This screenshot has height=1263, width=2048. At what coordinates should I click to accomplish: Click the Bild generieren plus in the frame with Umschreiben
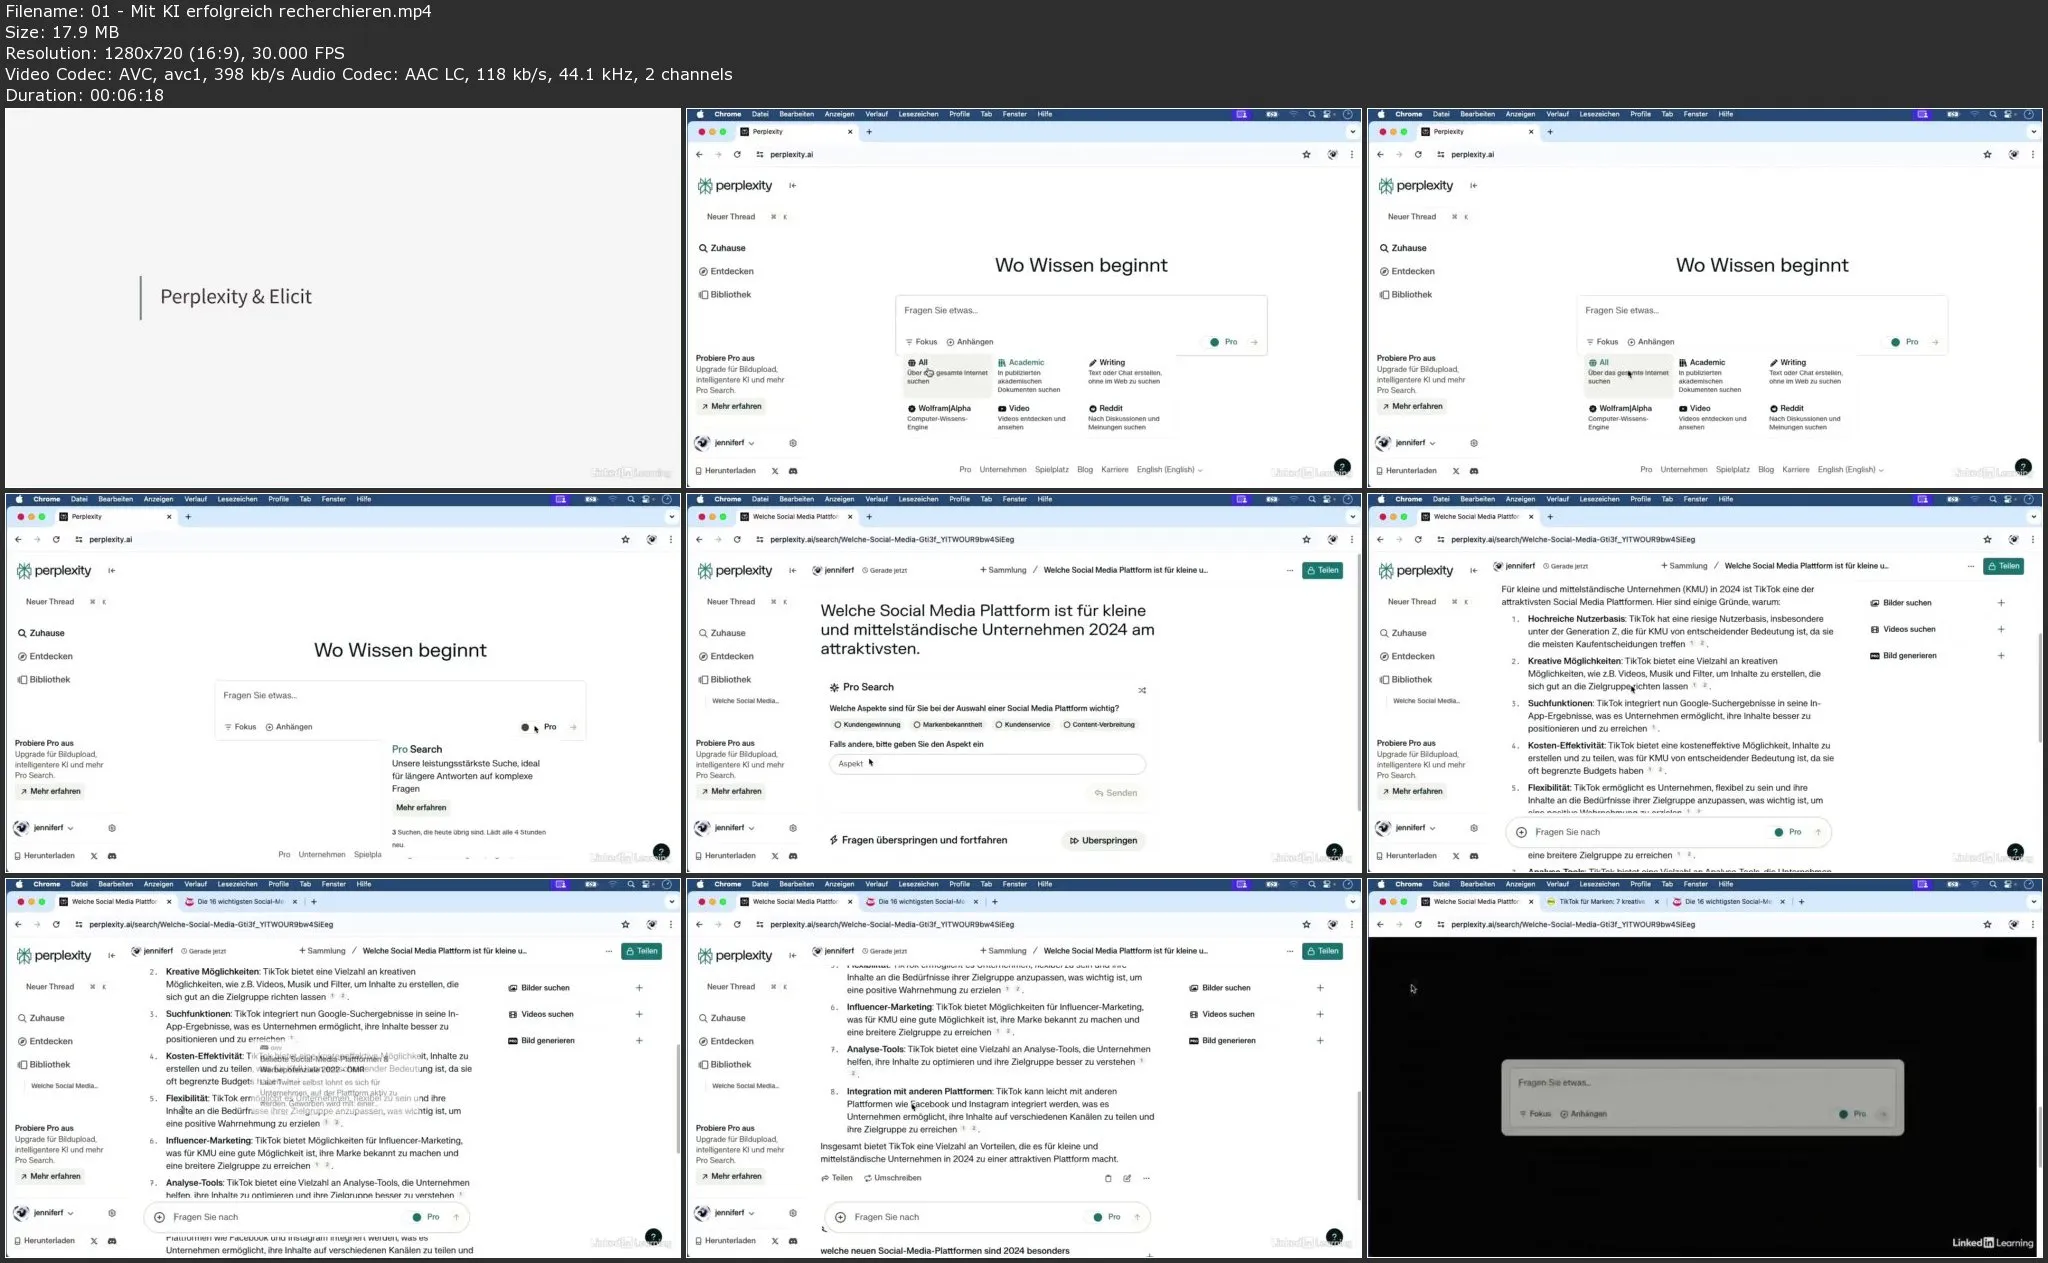point(1320,1041)
